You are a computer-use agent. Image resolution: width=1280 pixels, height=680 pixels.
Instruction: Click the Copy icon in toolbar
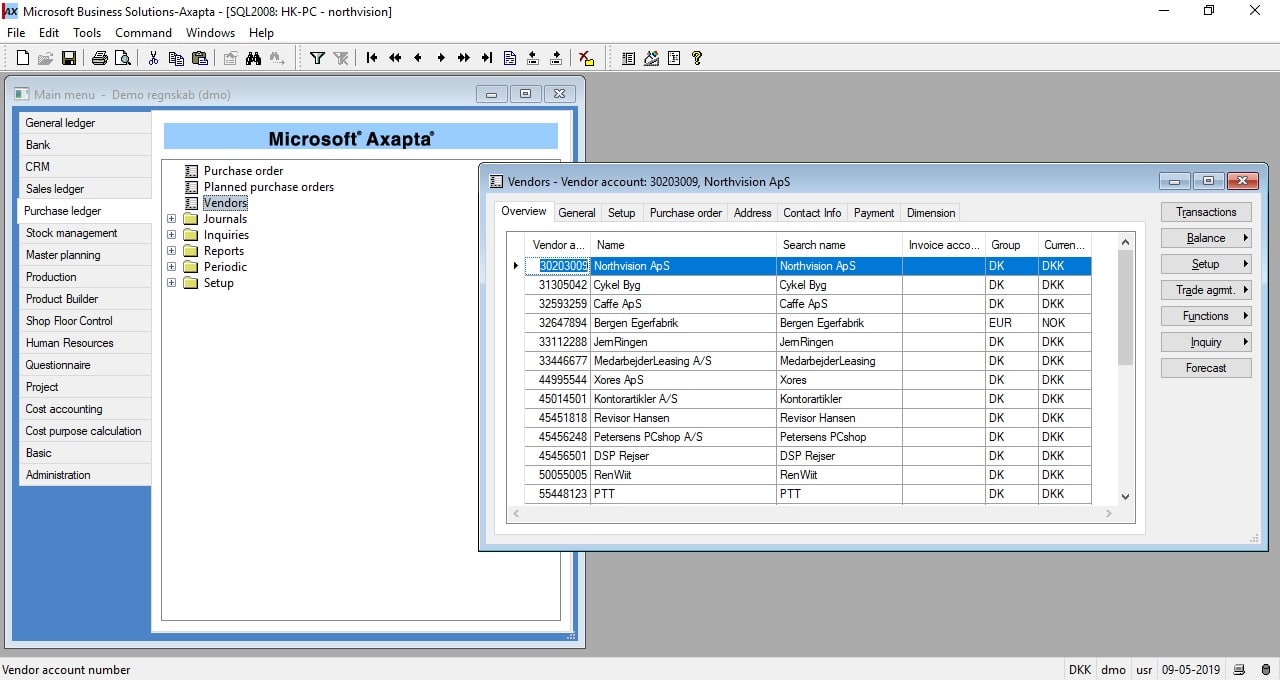pos(176,58)
